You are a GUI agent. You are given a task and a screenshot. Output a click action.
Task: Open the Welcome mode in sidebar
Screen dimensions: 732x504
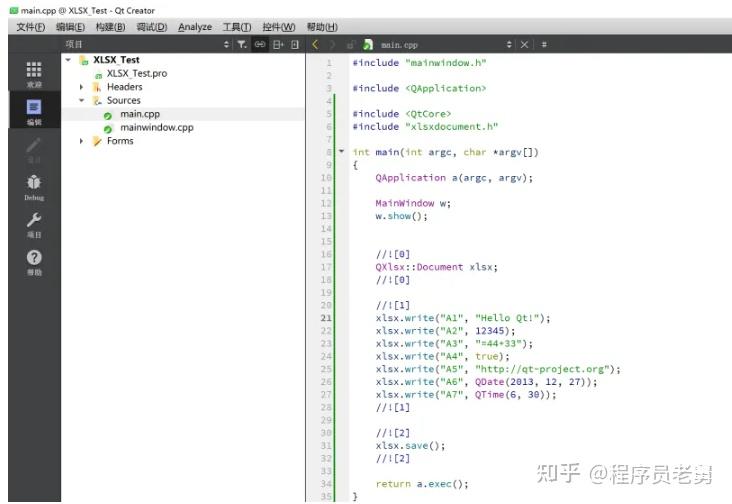[x=34, y=73]
